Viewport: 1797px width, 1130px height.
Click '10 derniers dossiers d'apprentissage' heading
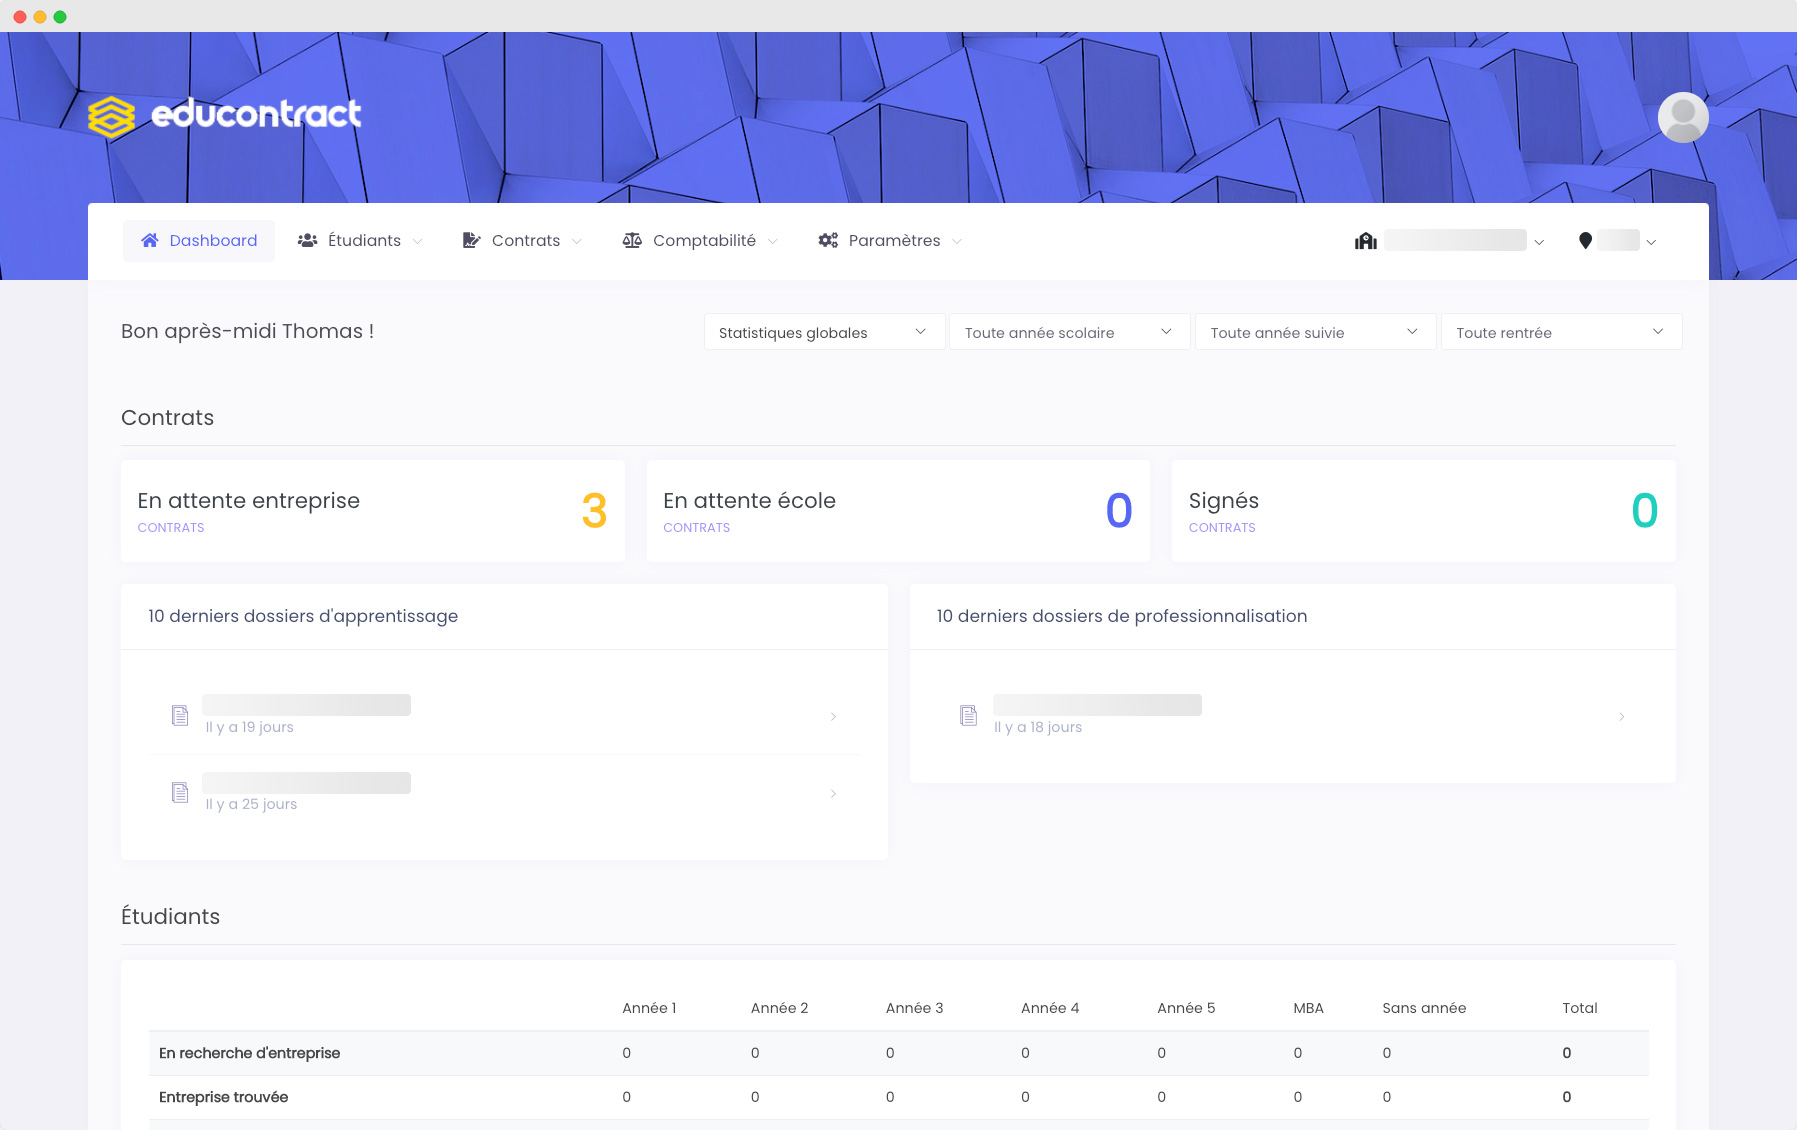pos(303,616)
